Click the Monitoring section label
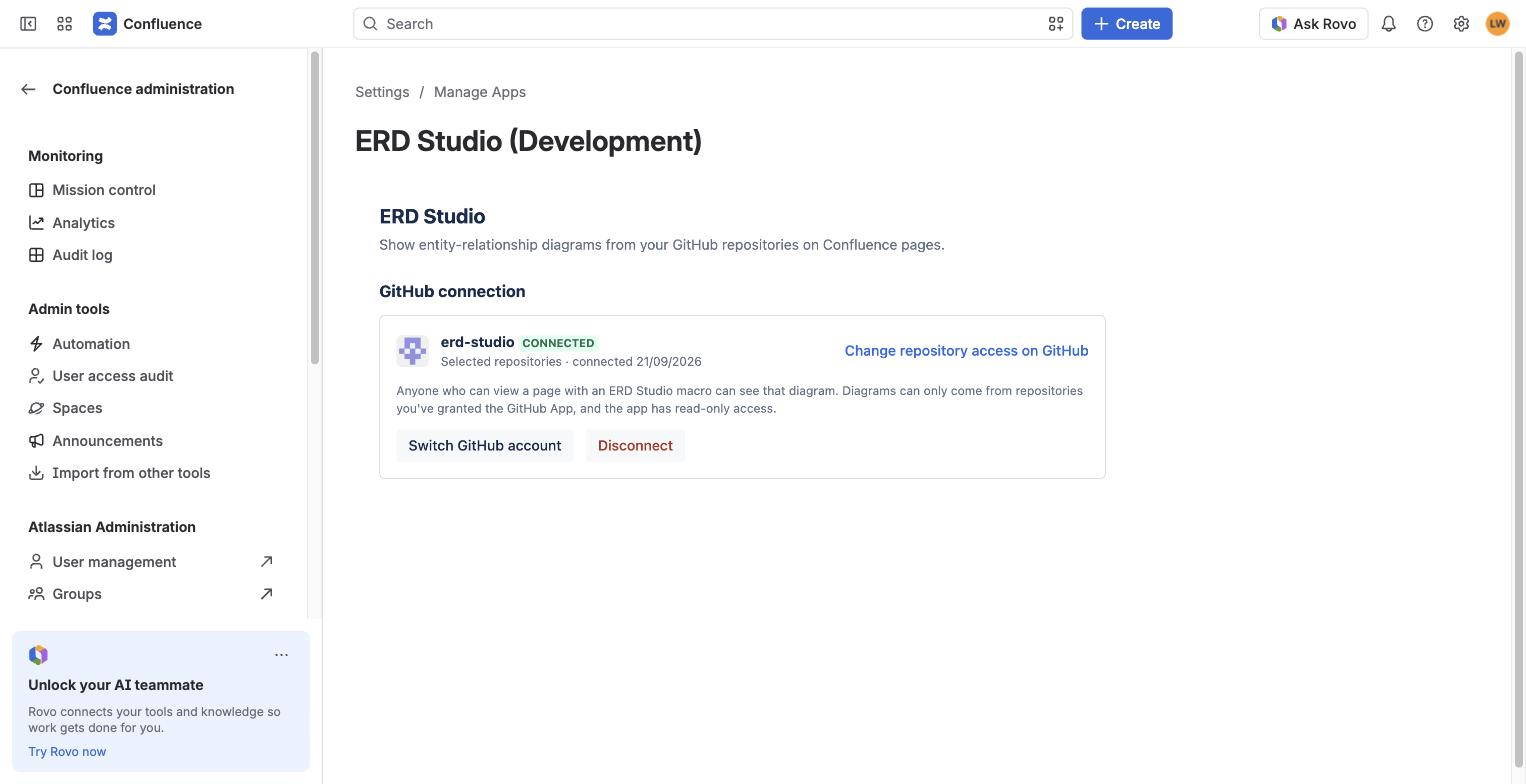The width and height of the screenshot is (1526, 784). (x=65, y=156)
